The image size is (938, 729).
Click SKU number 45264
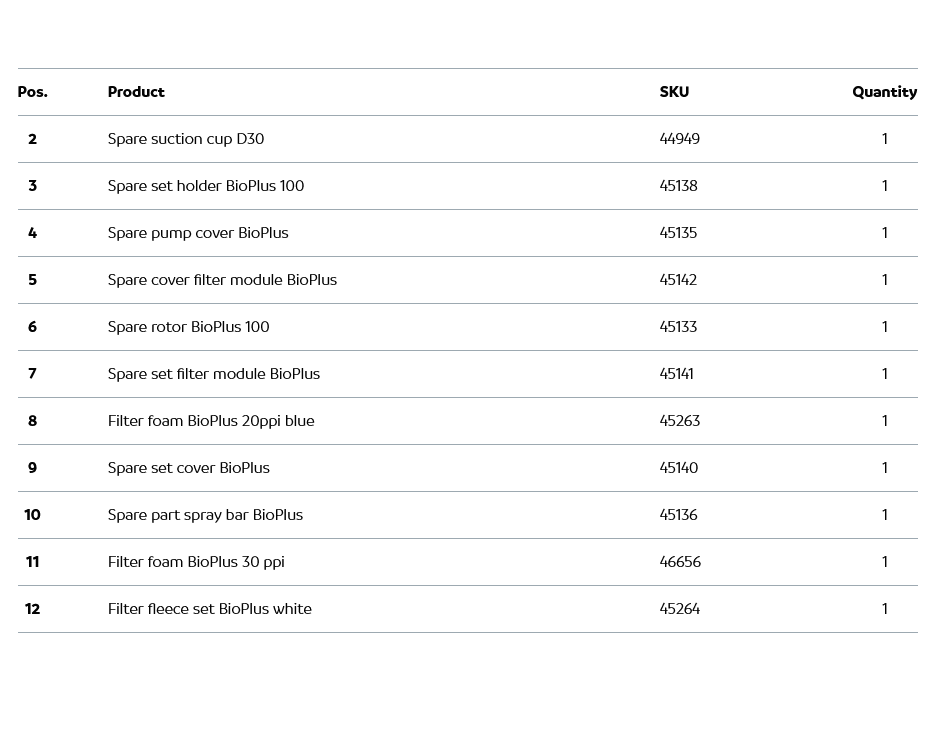tap(680, 609)
